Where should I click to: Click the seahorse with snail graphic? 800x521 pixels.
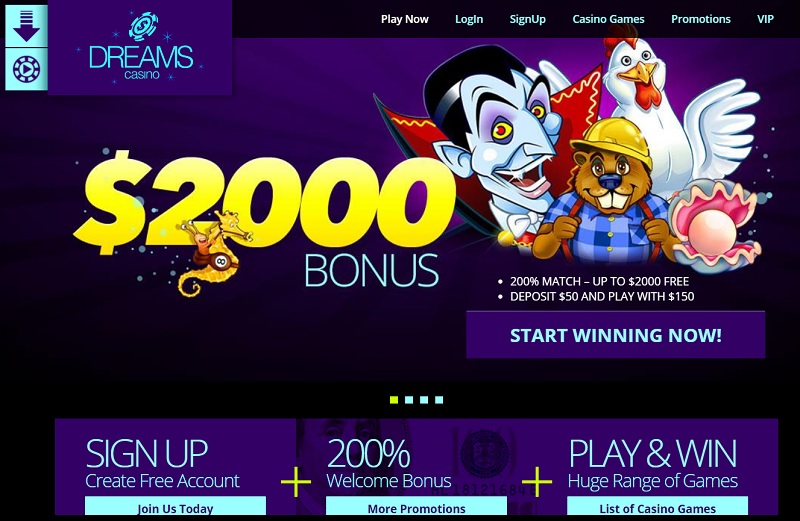point(212,250)
